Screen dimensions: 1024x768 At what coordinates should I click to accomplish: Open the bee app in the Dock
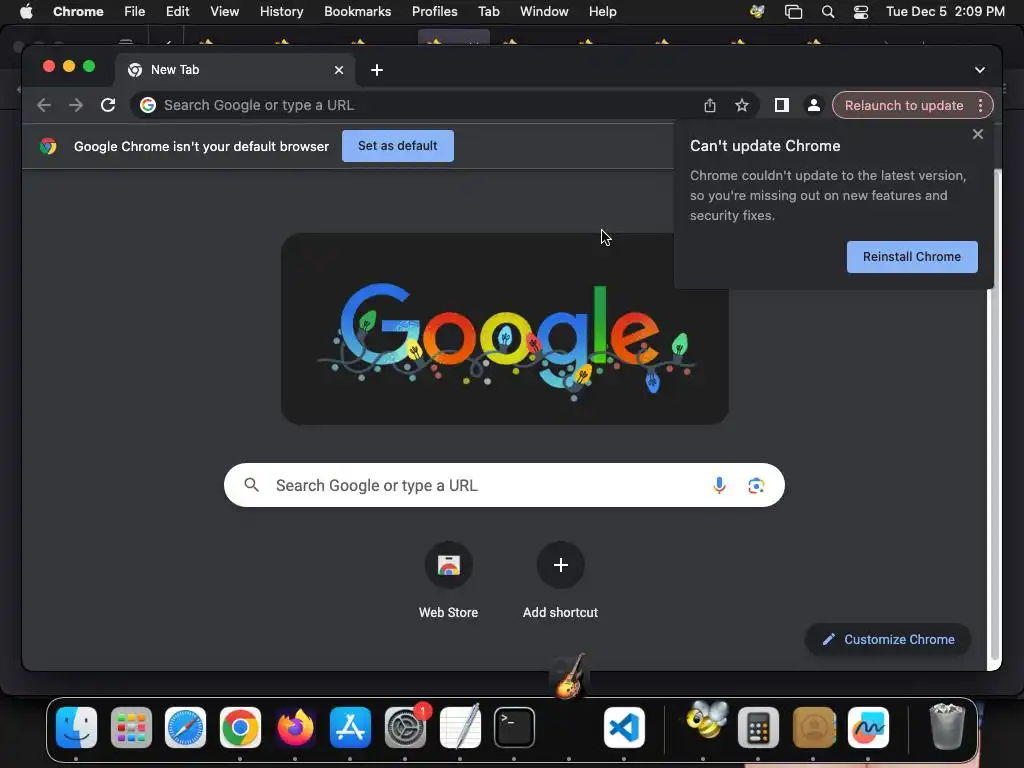[x=707, y=721]
